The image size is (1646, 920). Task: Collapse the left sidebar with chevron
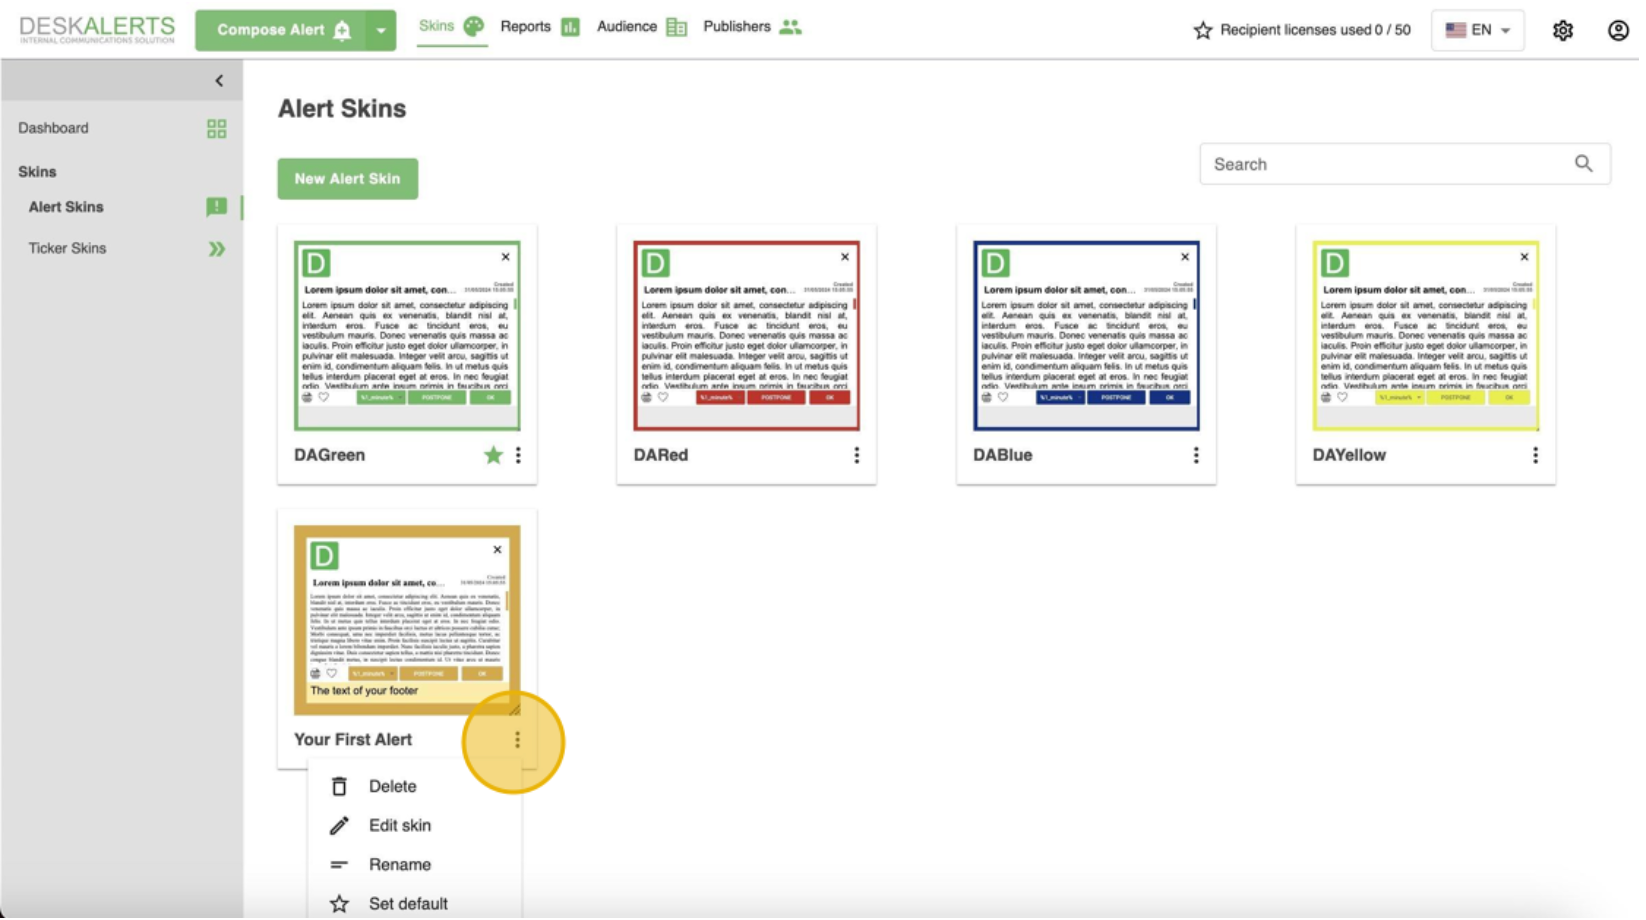(219, 81)
